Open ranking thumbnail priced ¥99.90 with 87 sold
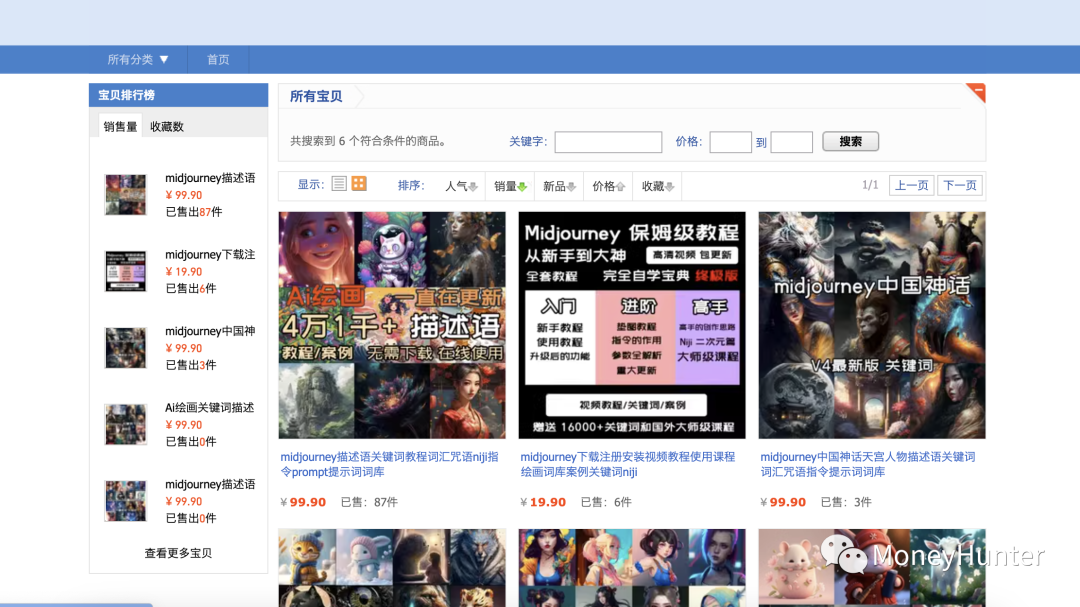The image size is (1080, 607). click(125, 194)
